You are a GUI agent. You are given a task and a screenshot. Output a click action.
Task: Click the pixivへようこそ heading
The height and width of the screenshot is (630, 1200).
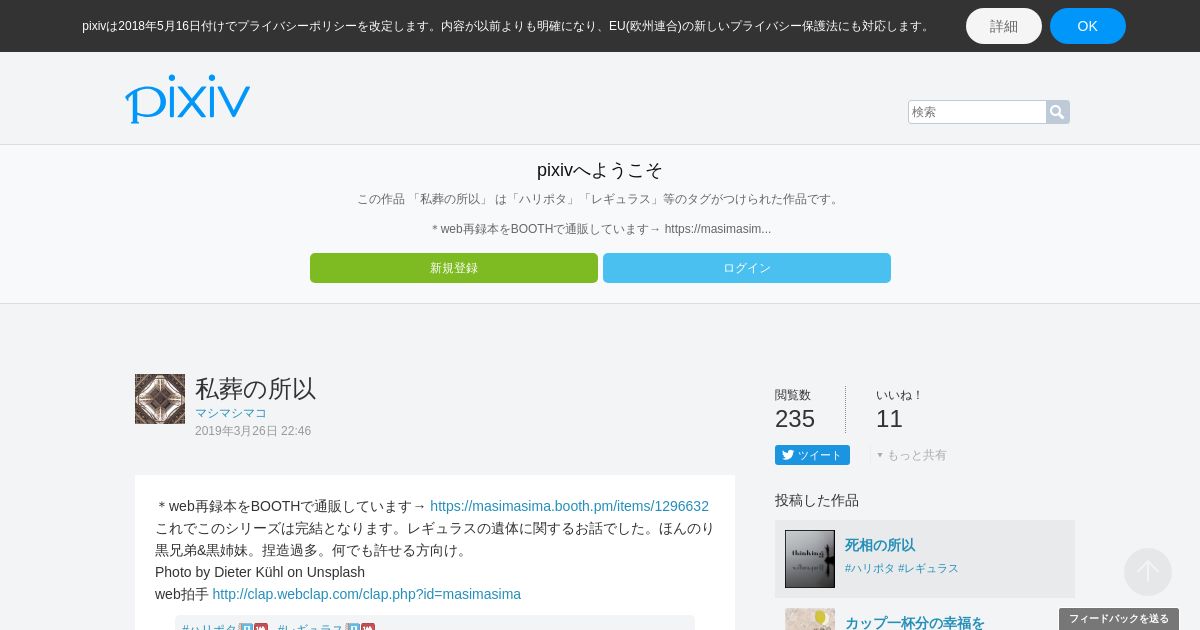[600, 170]
